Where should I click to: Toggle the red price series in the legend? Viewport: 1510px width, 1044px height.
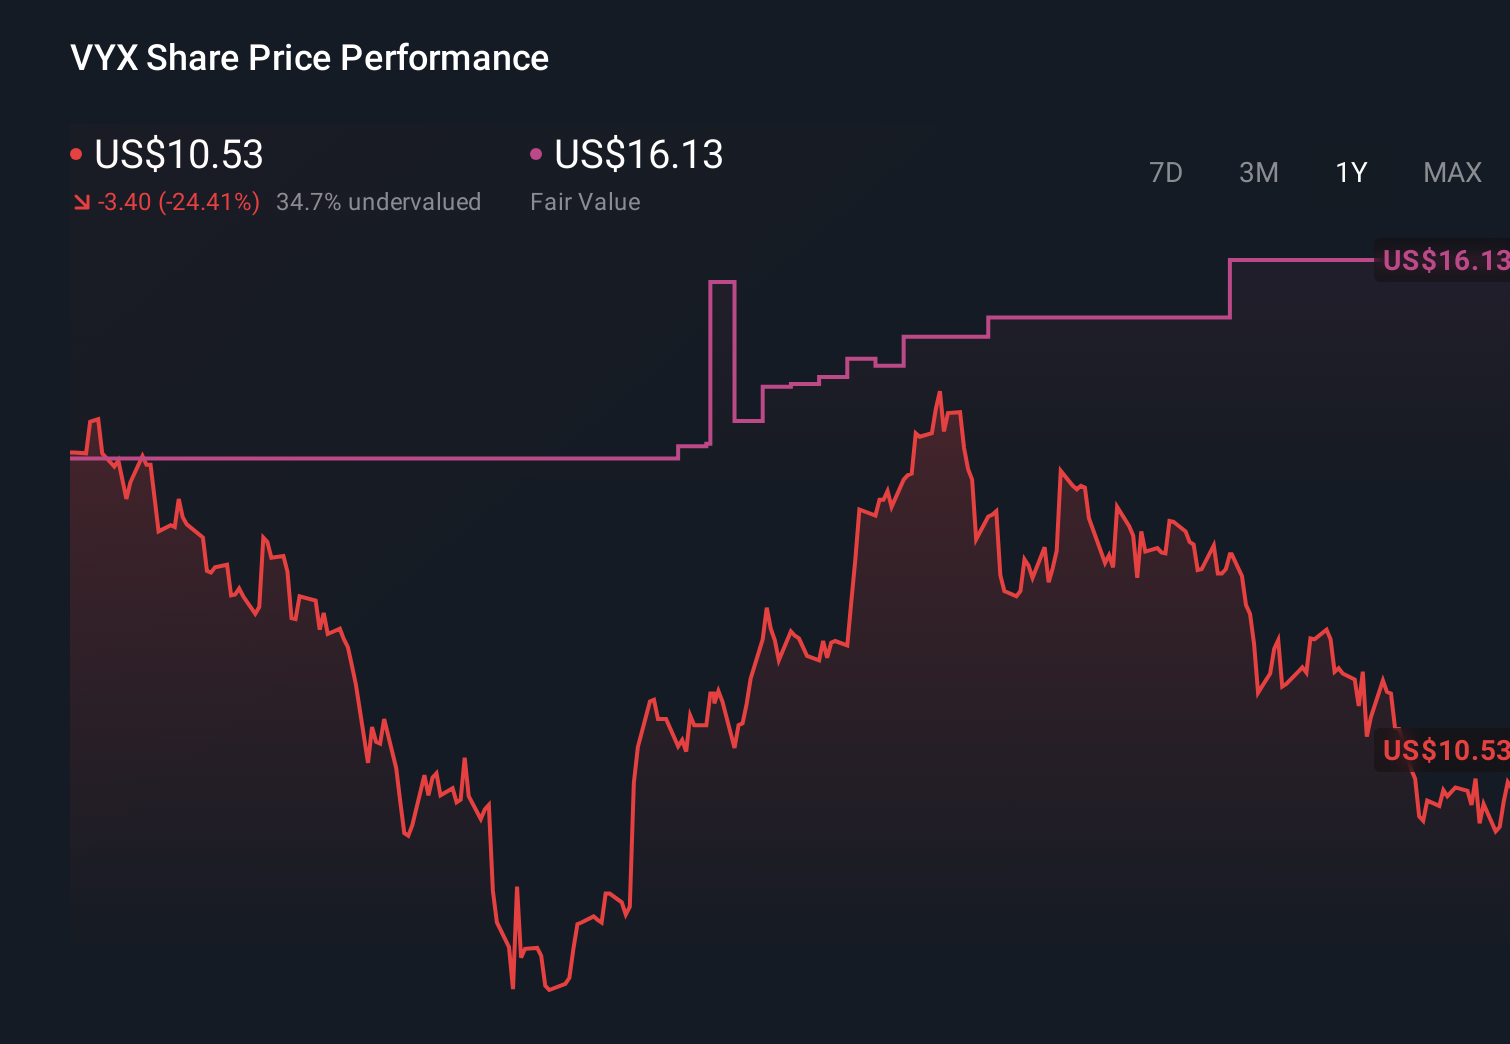coord(77,154)
